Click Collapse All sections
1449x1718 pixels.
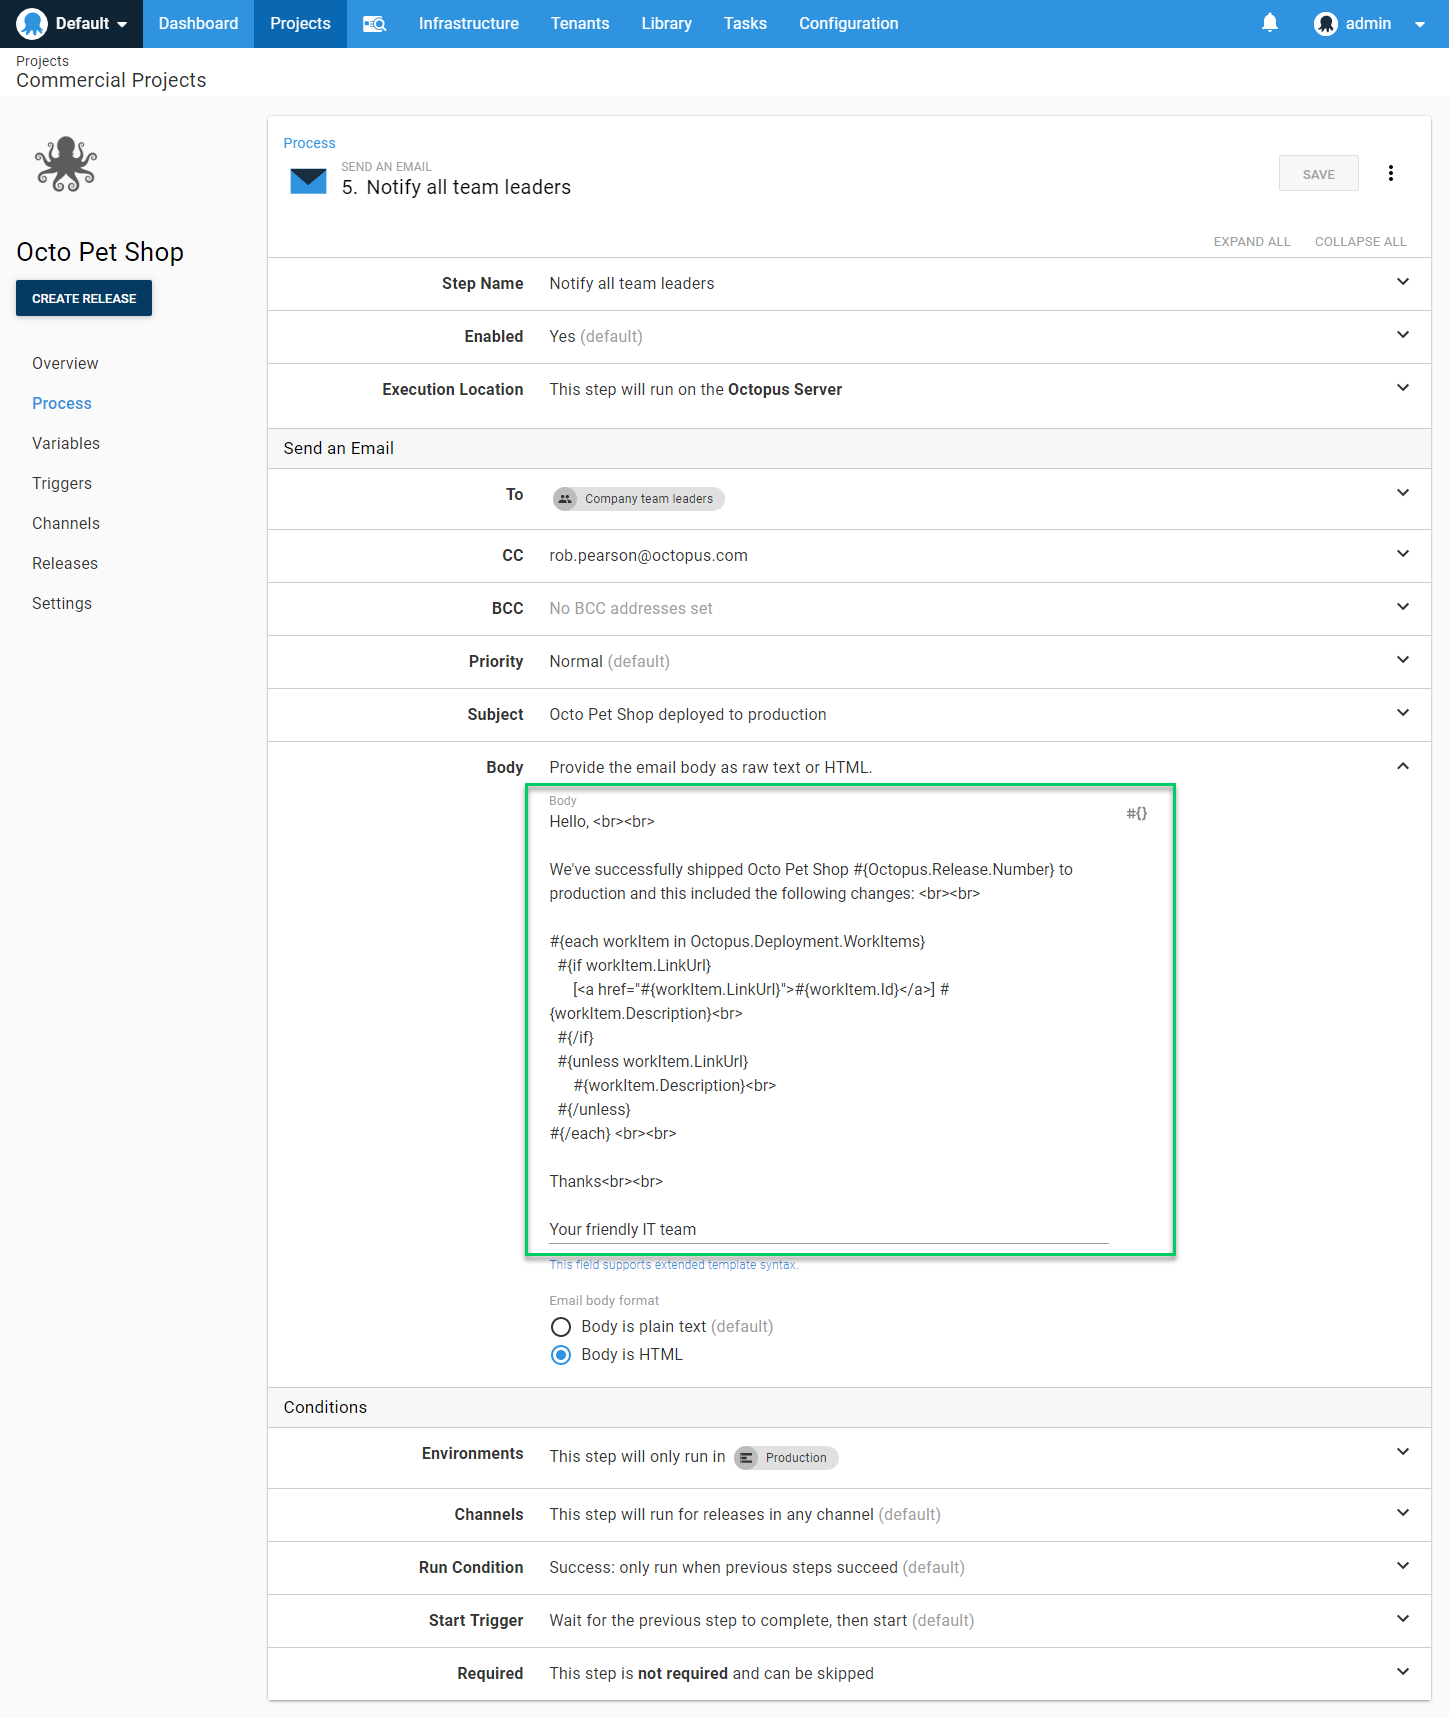1360,242
